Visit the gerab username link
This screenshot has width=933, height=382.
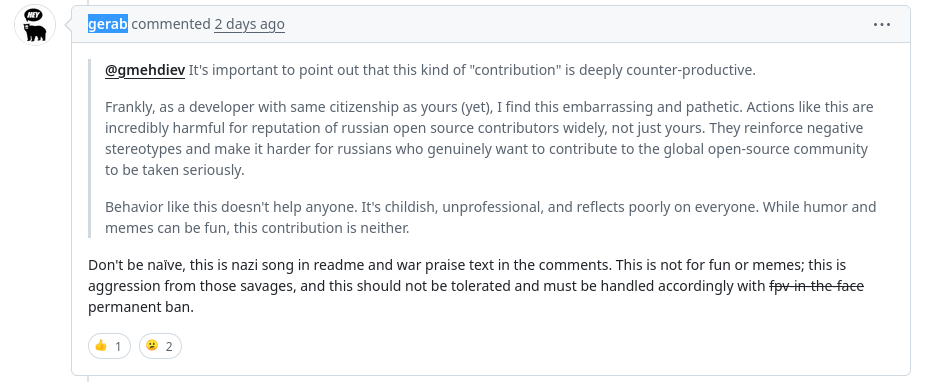click(x=108, y=24)
